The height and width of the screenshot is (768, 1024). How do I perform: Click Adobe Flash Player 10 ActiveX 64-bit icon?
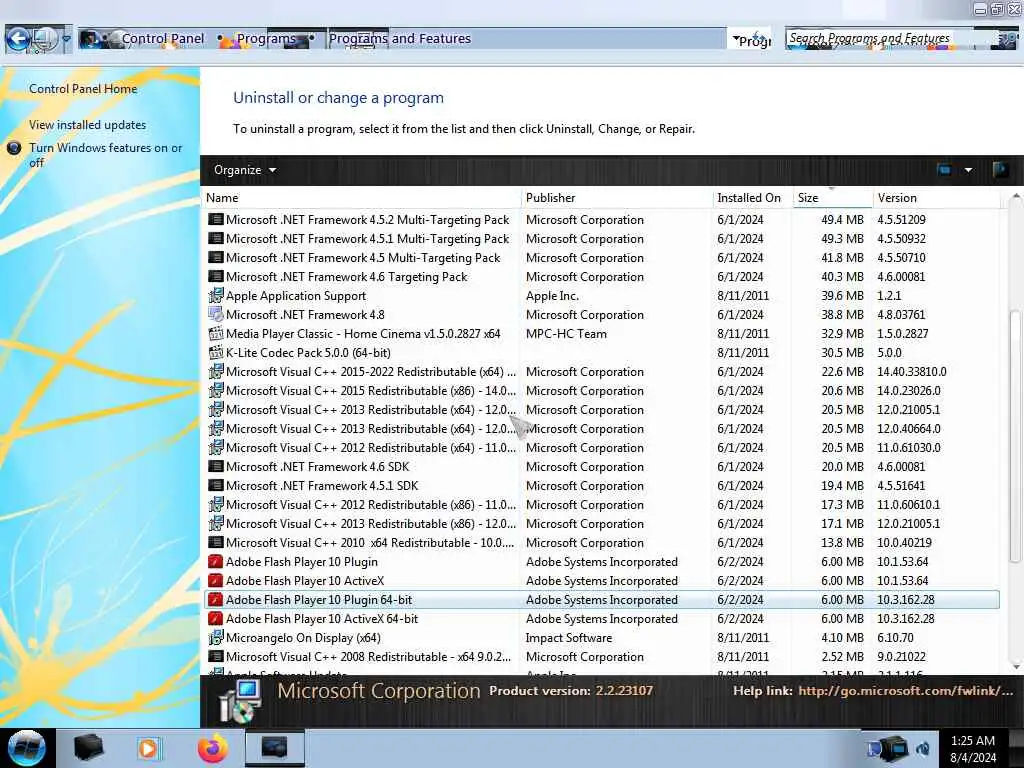point(216,618)
